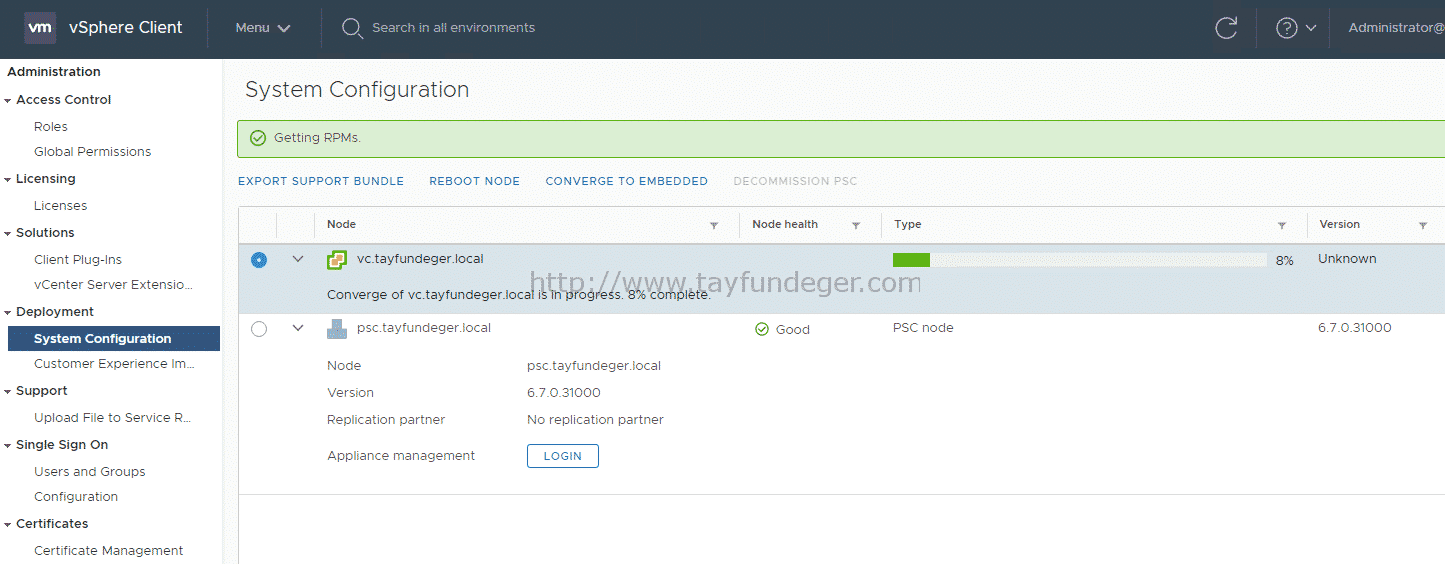Open the Menu dropdown

[x=263, y=28]
